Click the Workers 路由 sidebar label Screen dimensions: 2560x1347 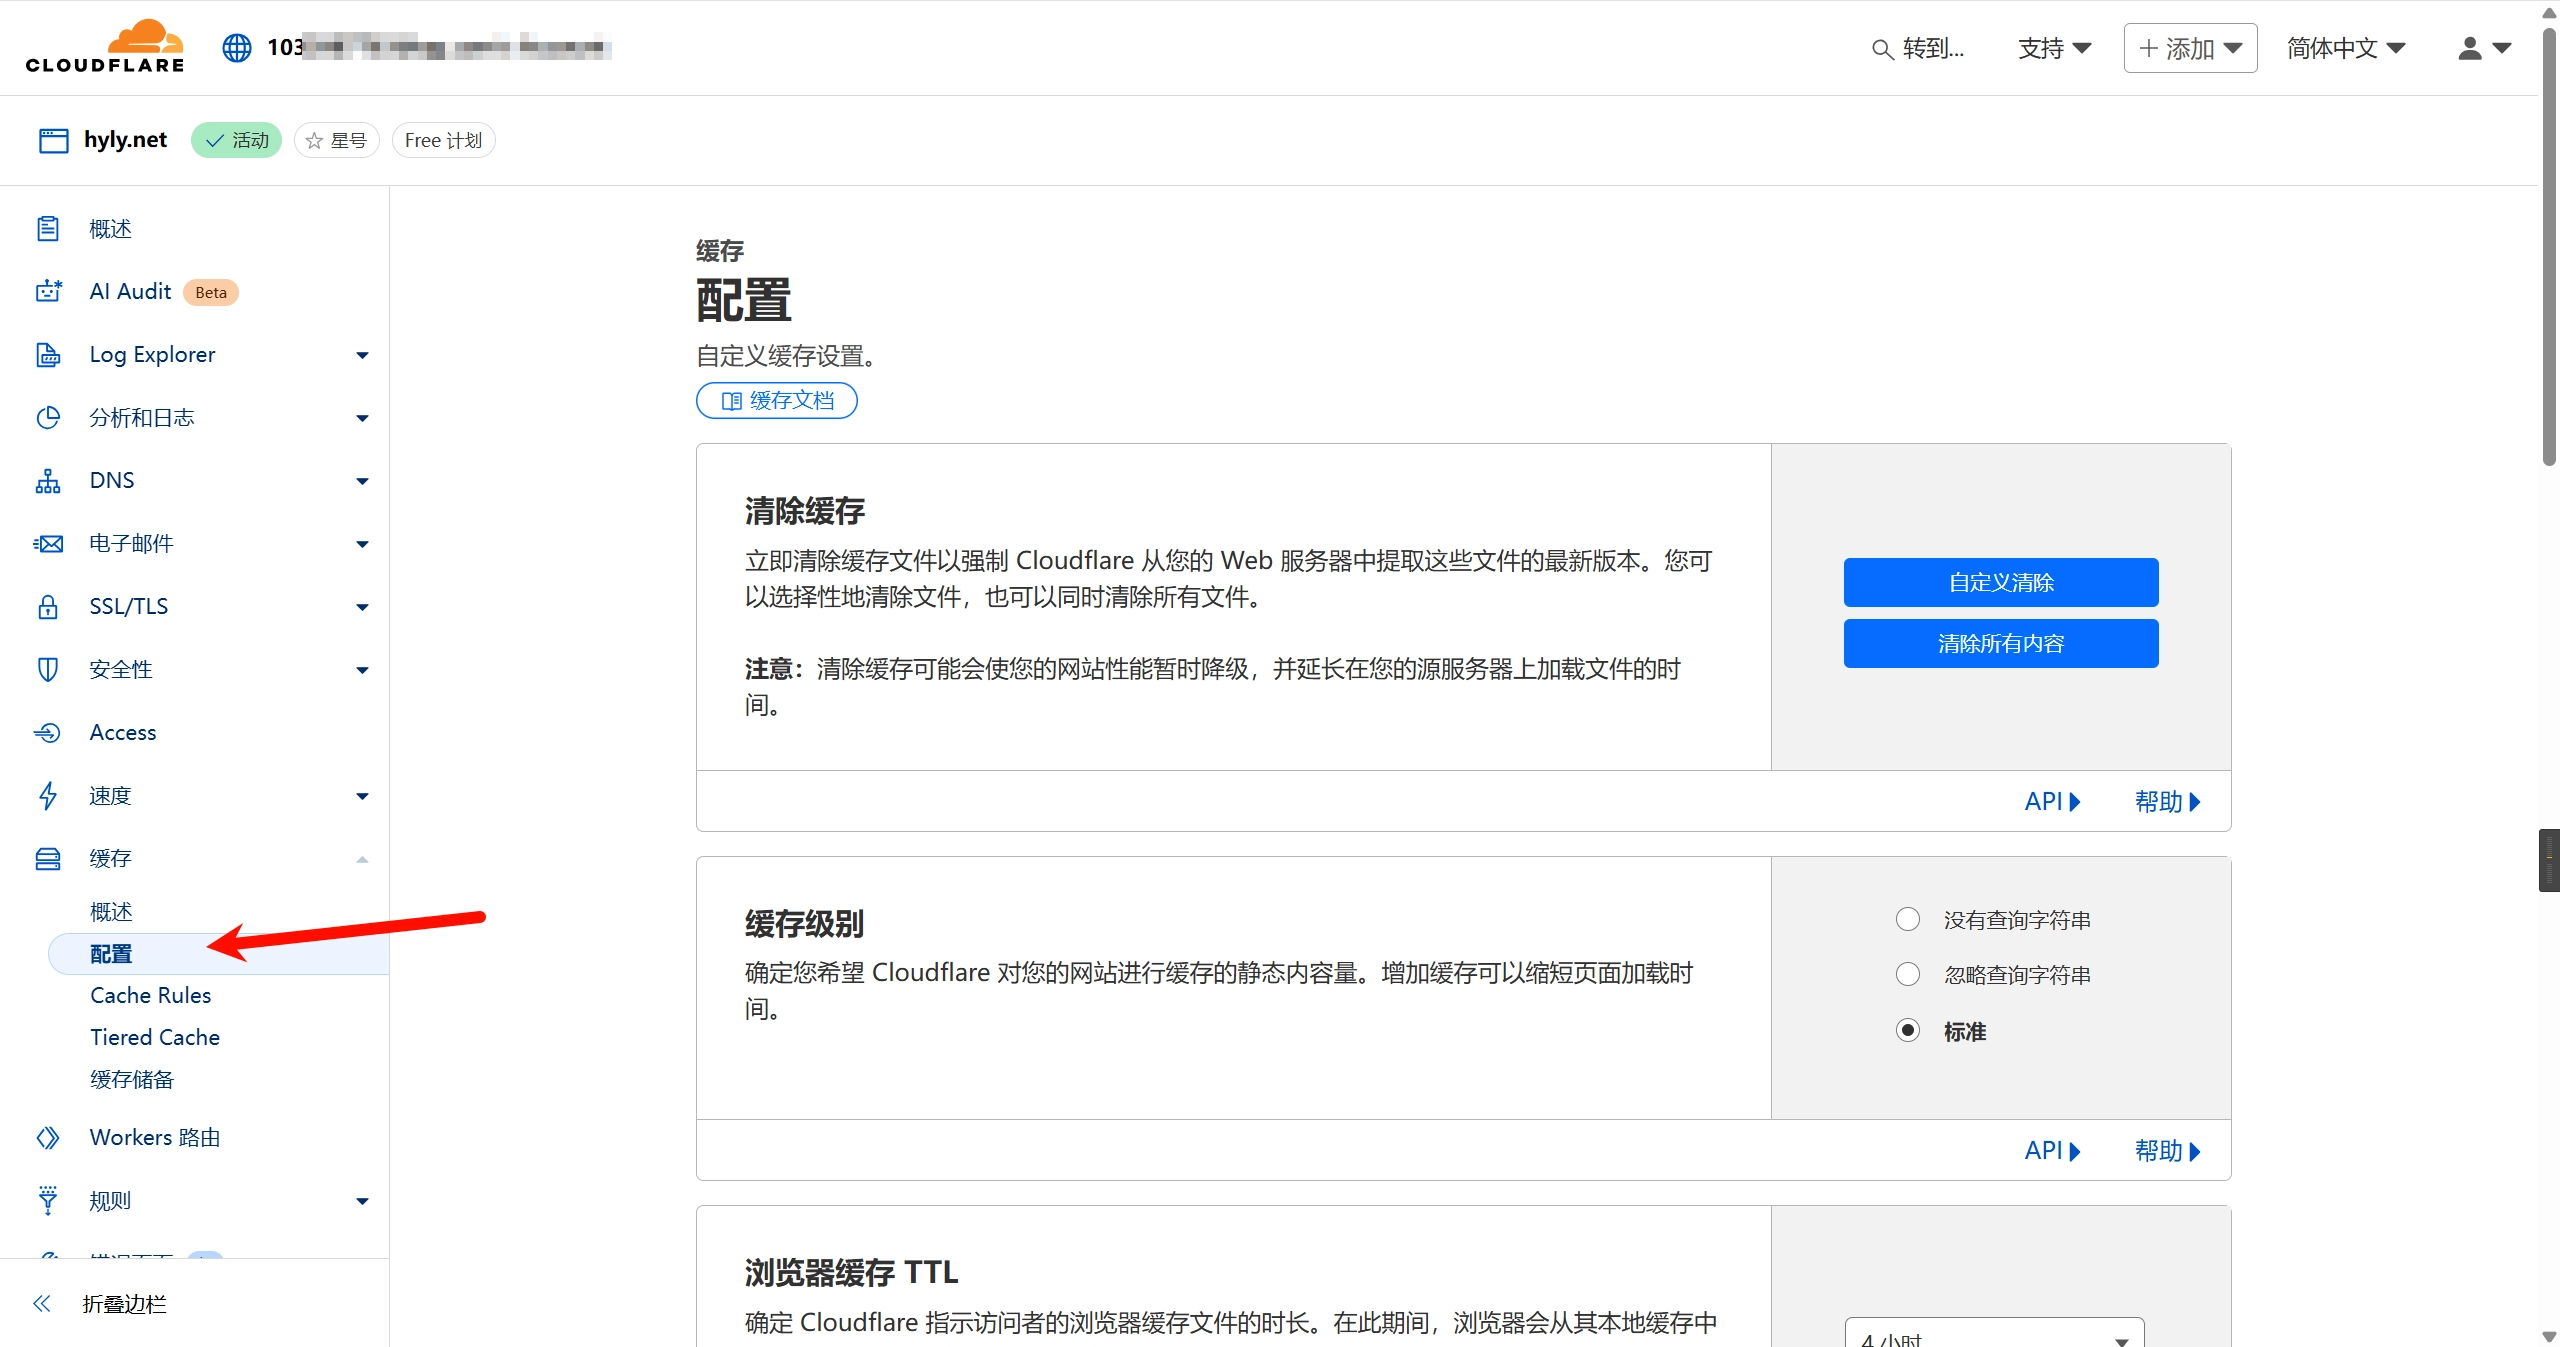155,1137
